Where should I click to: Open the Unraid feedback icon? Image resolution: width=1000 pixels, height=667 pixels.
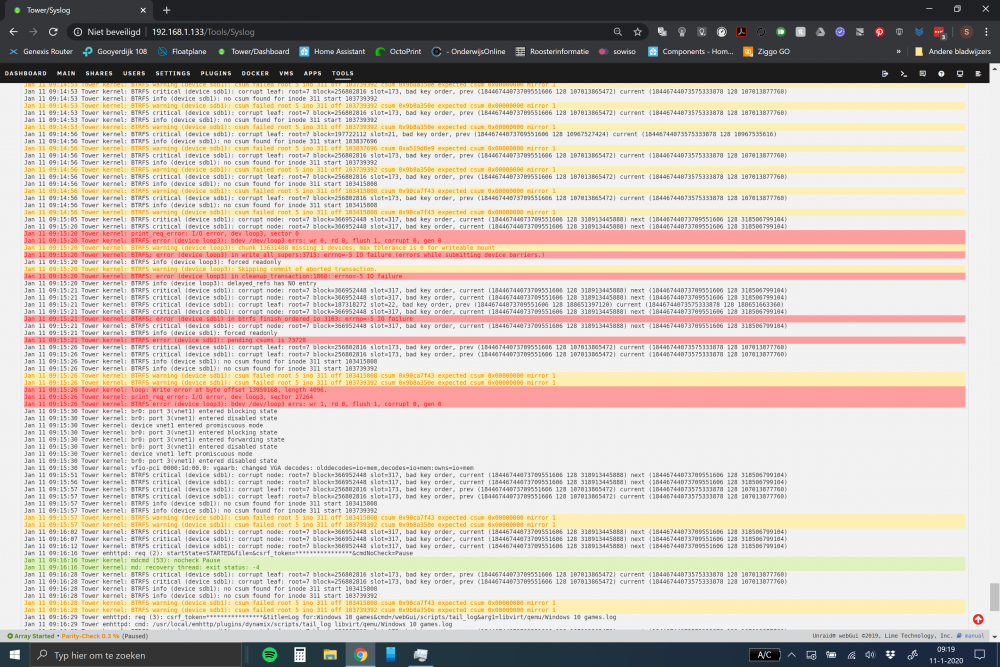(922, 74)
